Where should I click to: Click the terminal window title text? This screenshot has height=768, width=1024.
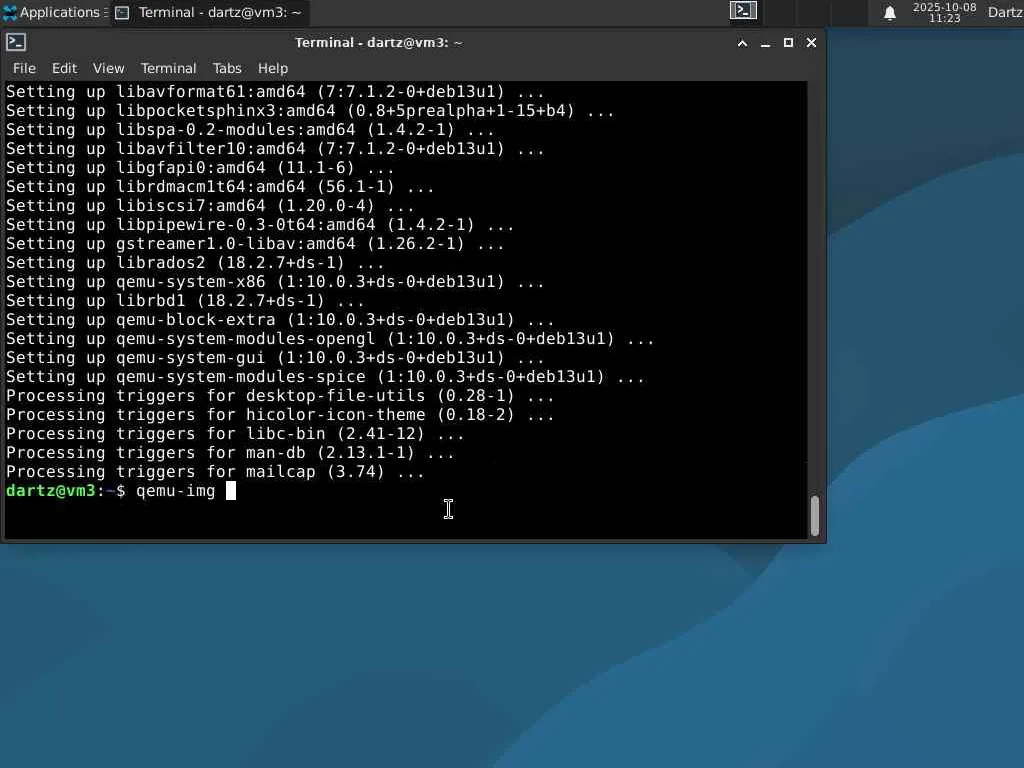(x=379, y=42)
